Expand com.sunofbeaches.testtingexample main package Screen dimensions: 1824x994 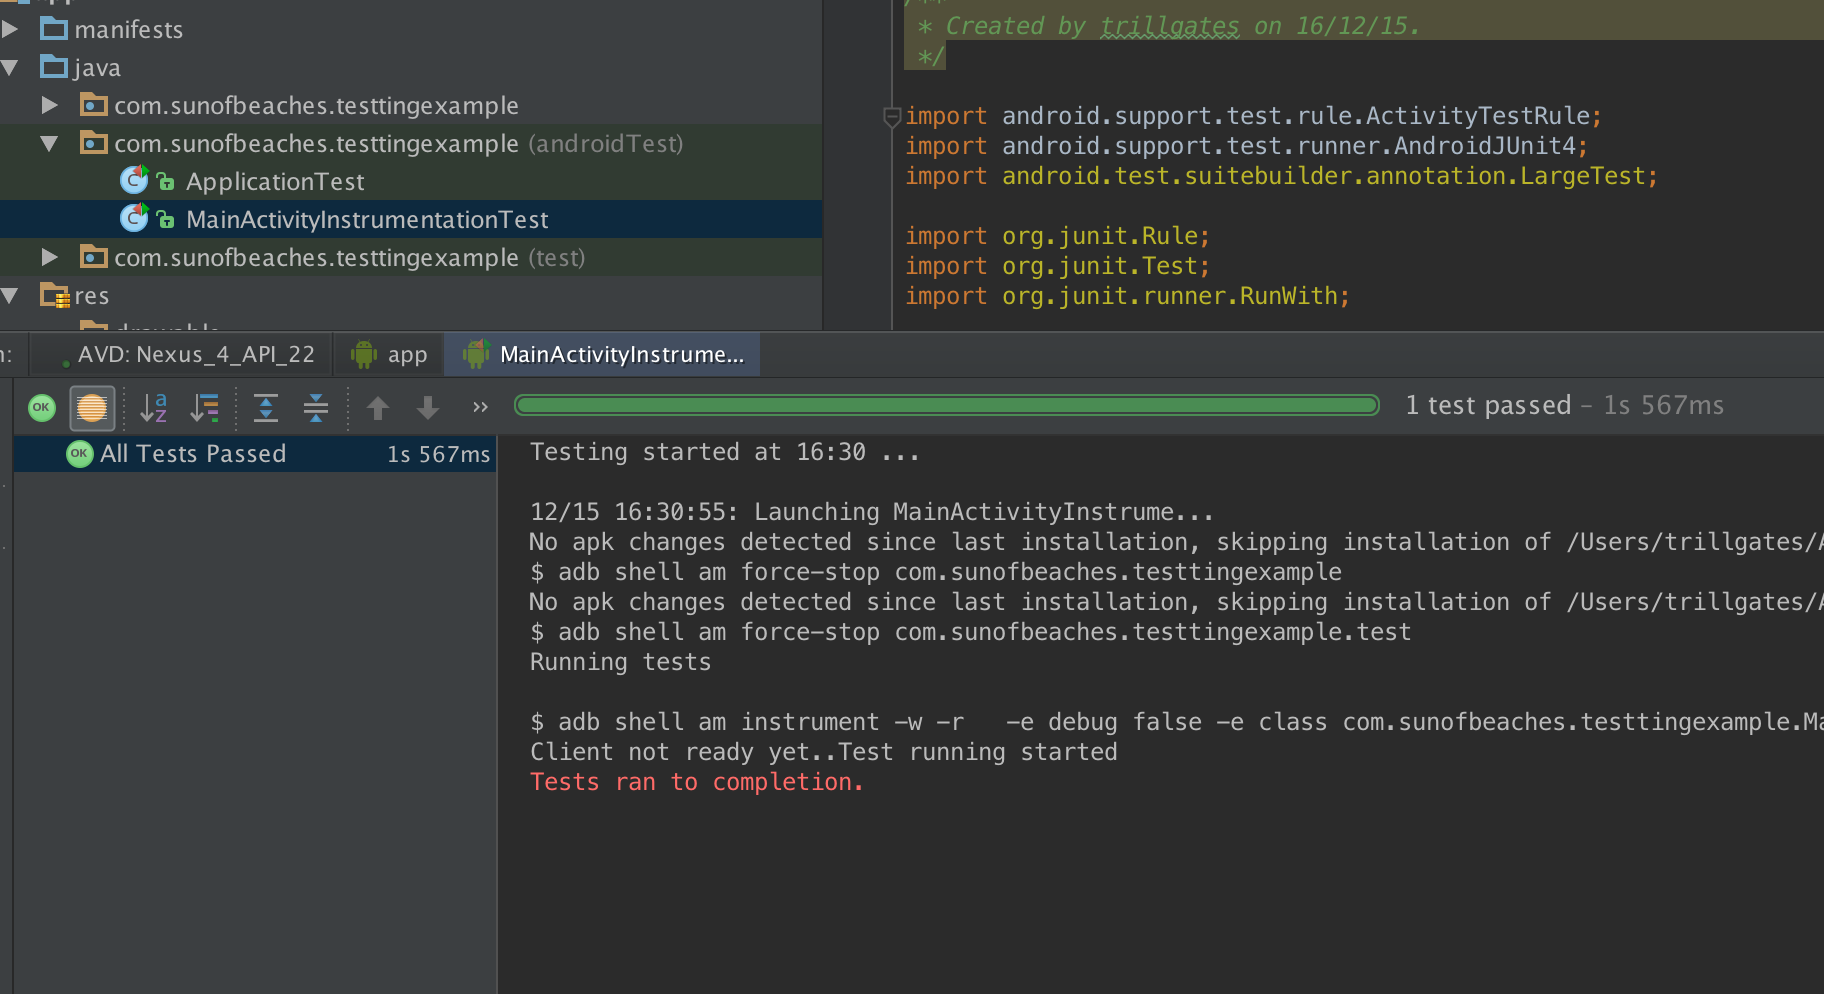[49, 105]
